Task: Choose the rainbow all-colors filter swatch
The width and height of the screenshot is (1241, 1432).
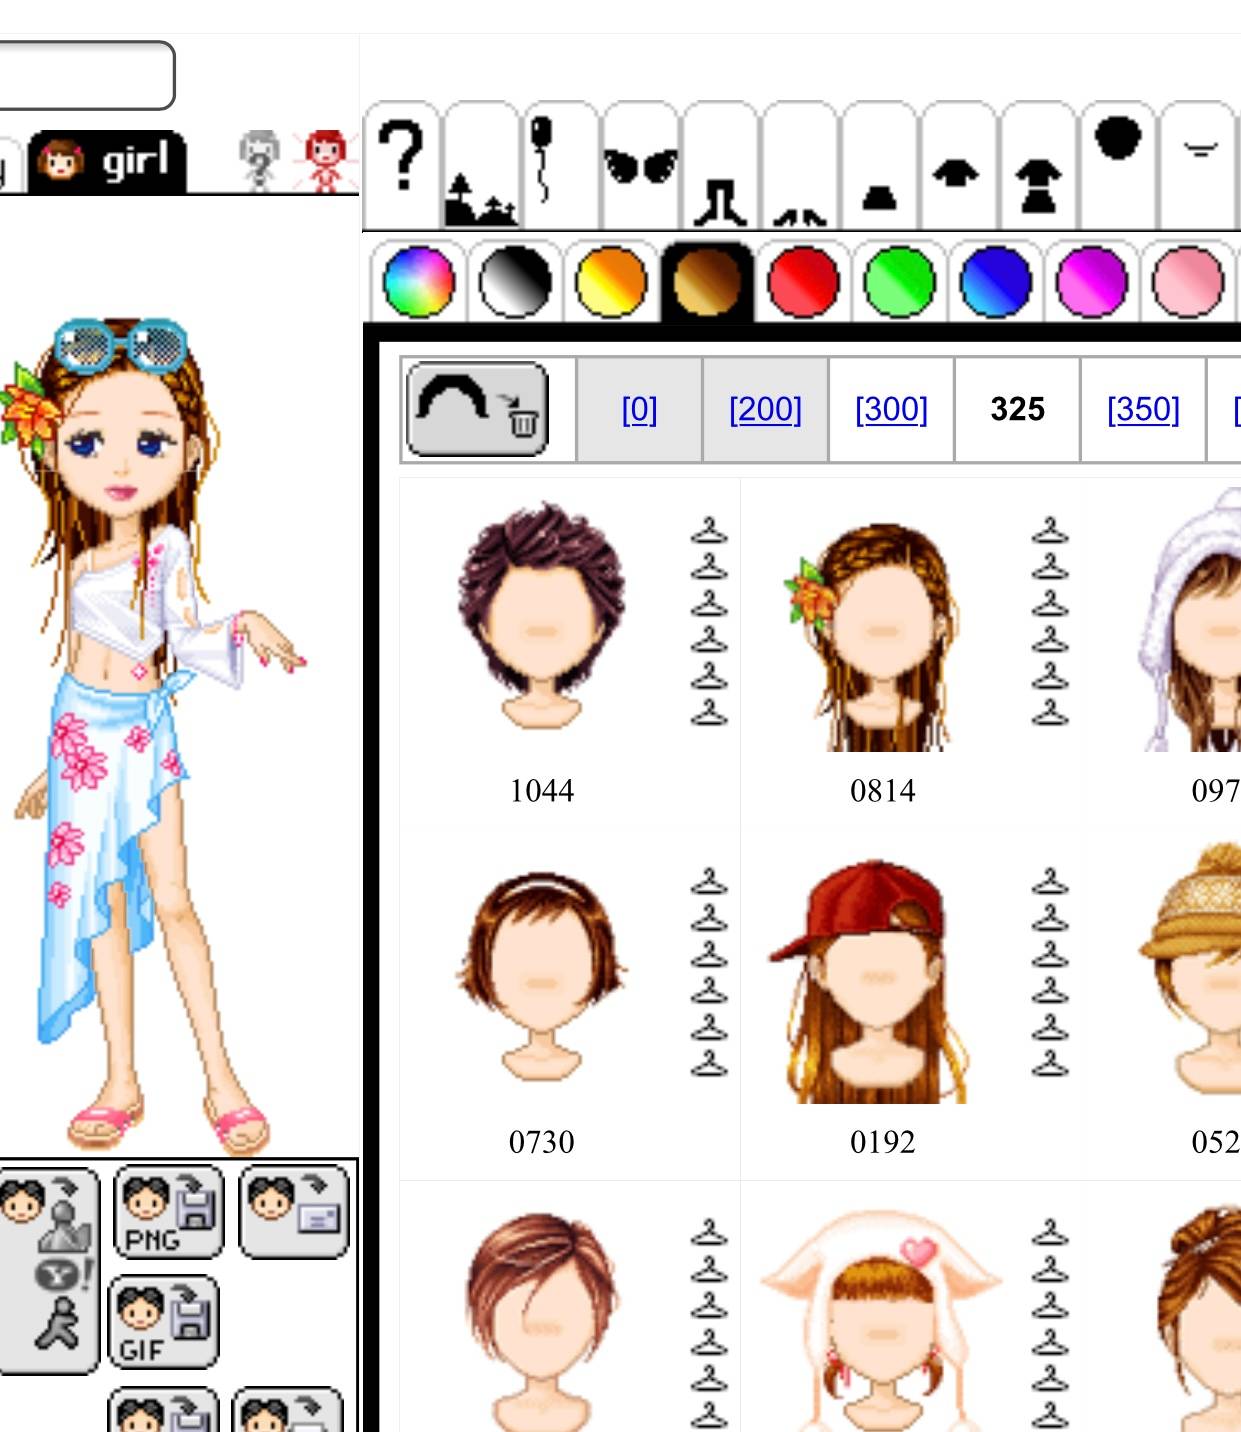Action: point(419,282)
